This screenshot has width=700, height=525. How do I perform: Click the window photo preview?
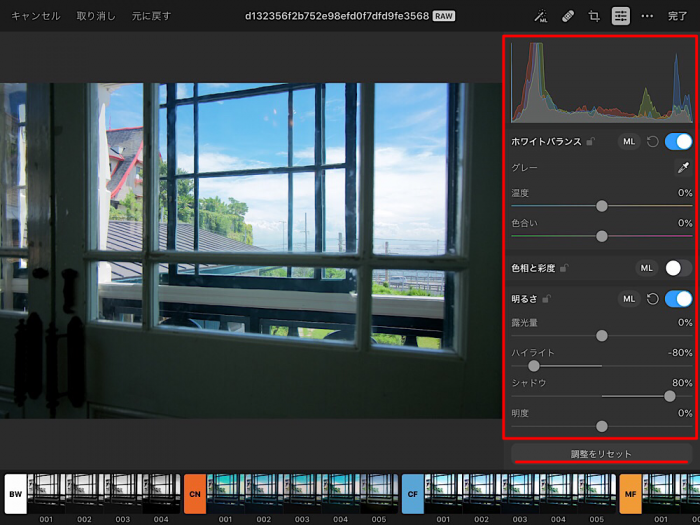[x=251, y=250]
